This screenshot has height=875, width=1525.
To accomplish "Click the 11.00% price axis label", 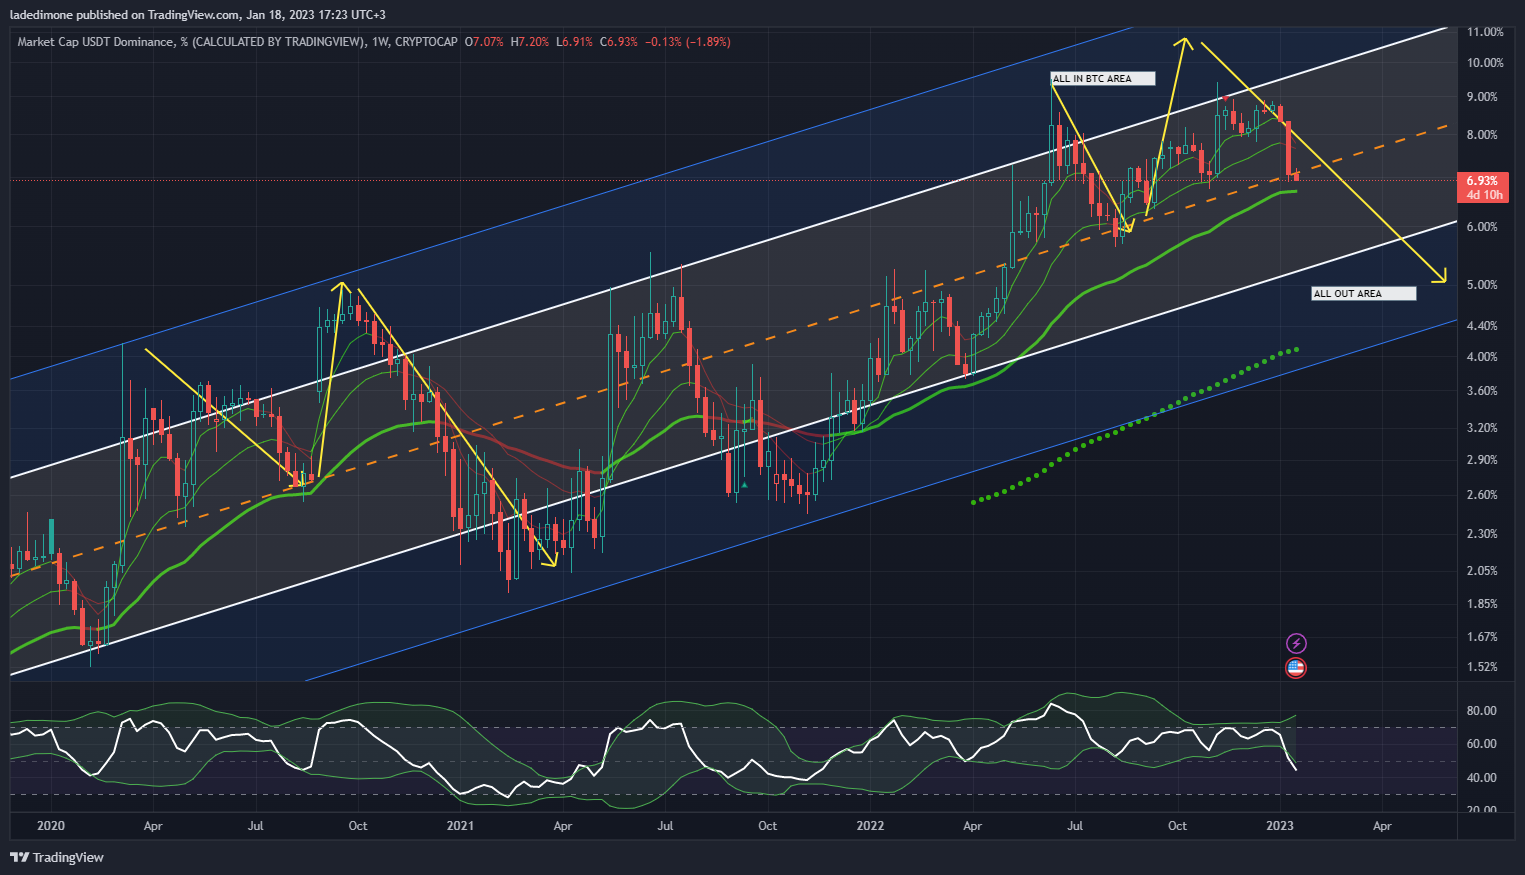I will (1485, 32).
